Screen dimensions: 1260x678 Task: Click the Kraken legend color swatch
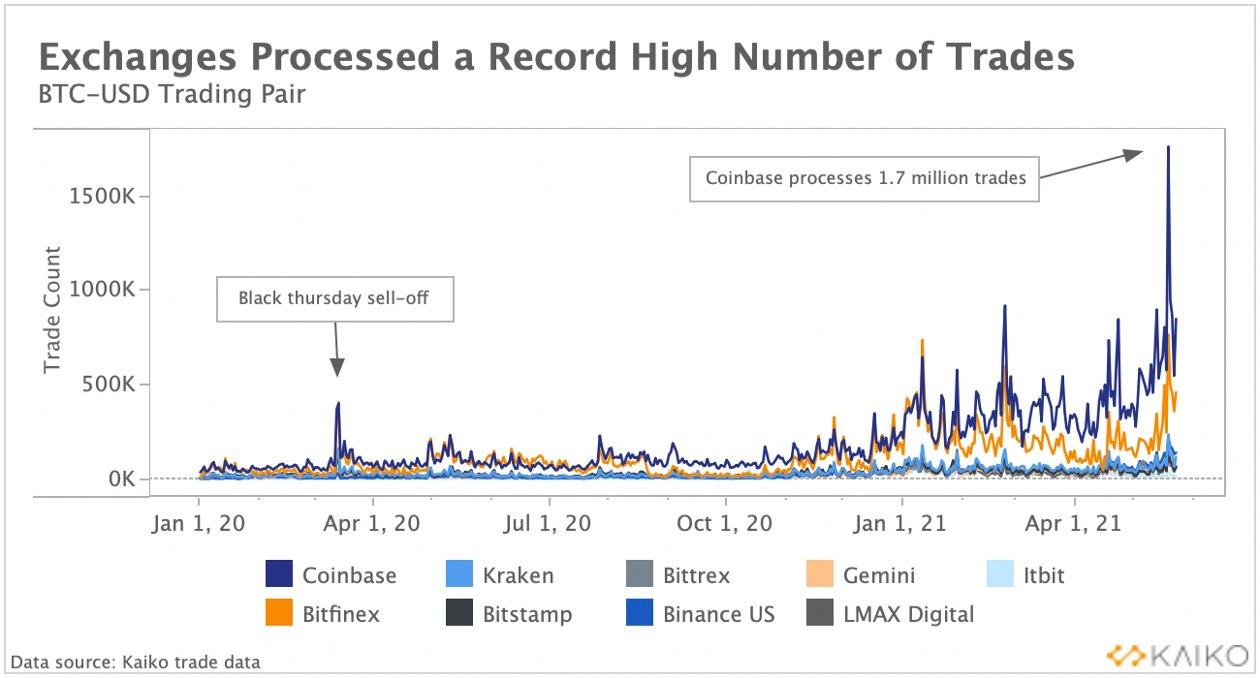(x=459, y=575)
